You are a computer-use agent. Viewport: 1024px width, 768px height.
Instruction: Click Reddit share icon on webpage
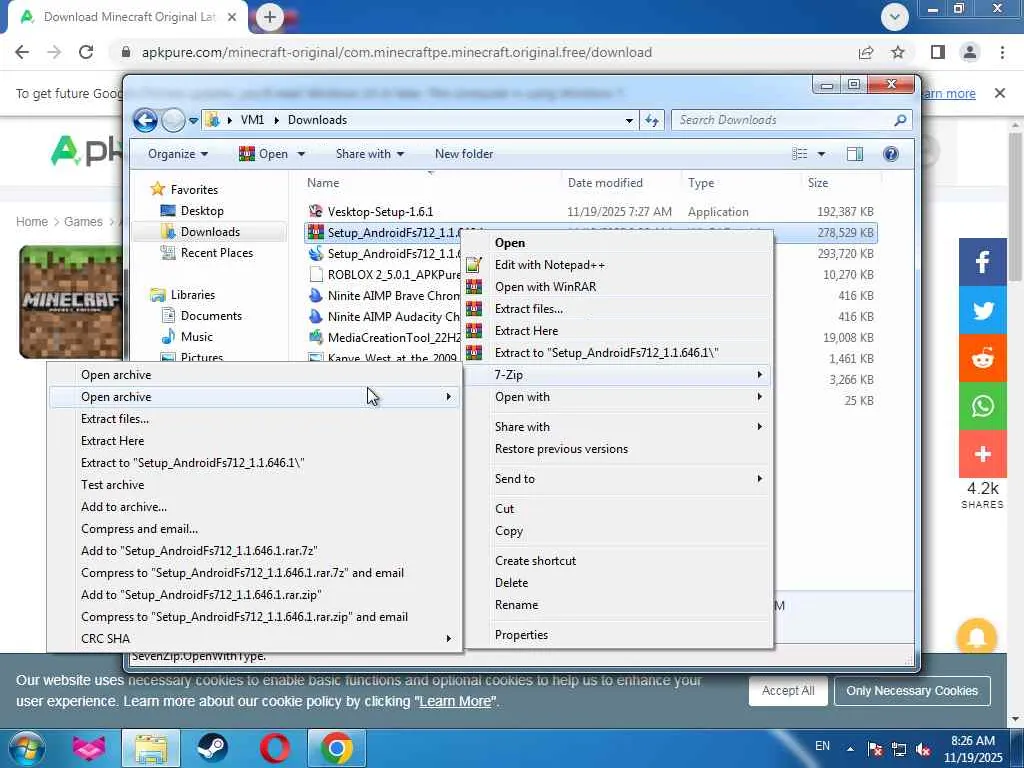point(982,358)
